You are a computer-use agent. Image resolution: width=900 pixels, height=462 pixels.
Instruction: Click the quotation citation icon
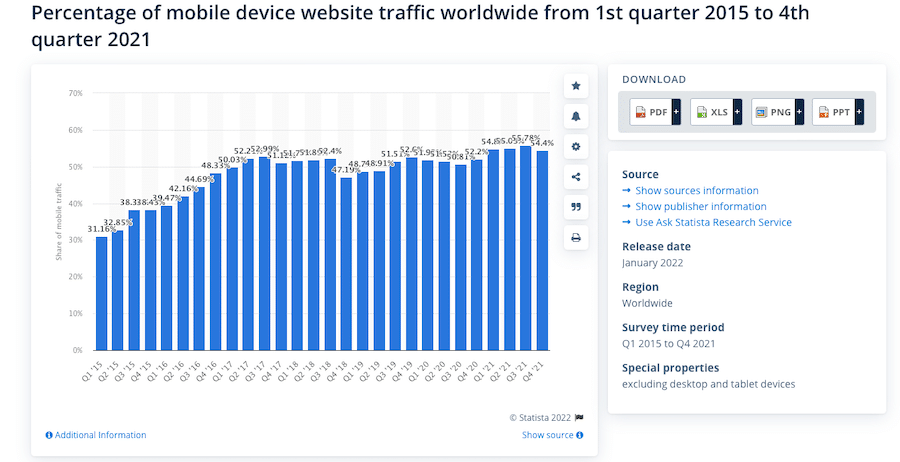[576, 207]
